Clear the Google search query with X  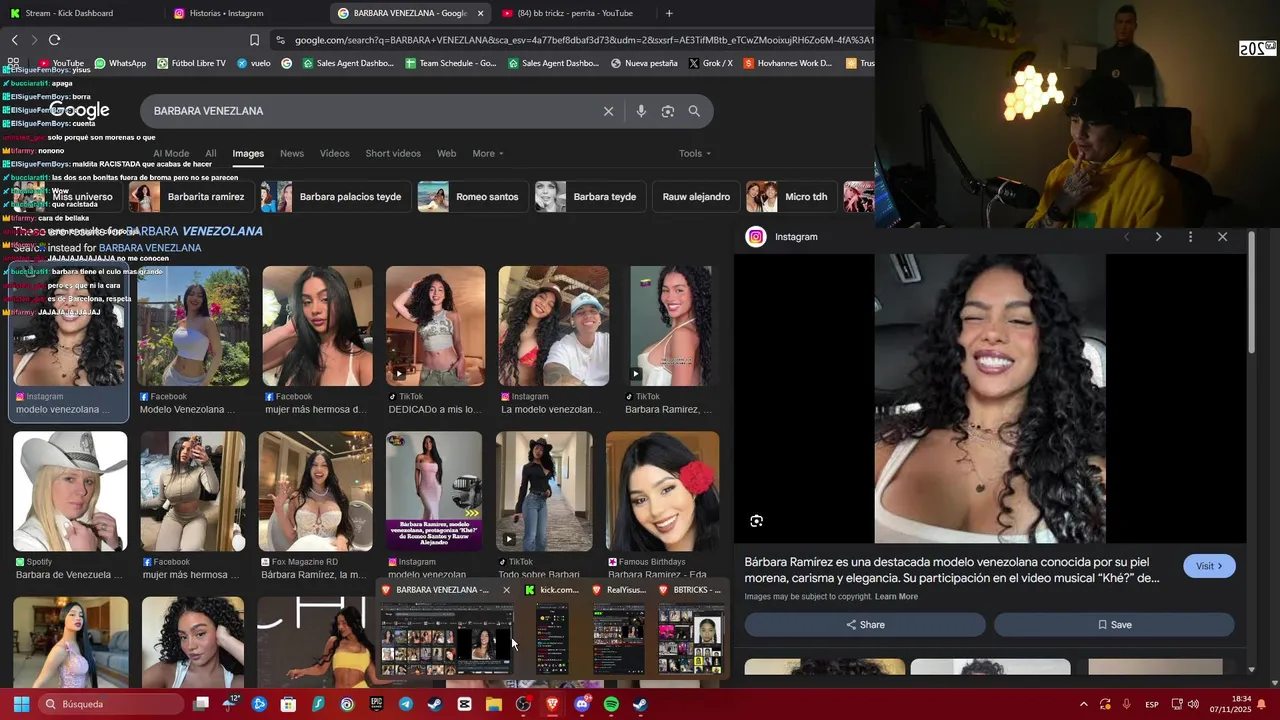point(608,111)
